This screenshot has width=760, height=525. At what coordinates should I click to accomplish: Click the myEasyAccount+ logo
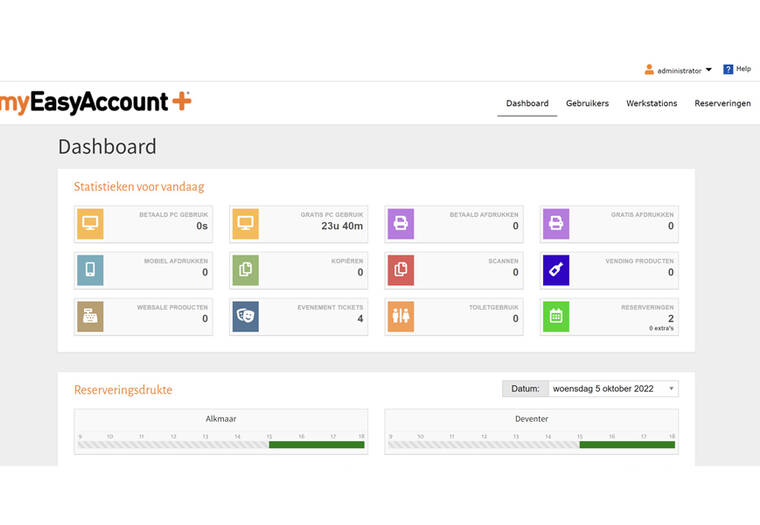95,102
